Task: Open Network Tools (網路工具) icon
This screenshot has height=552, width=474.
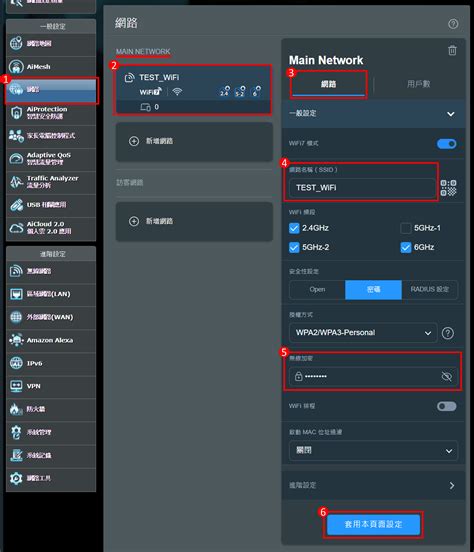Action: tap(16, 478)
